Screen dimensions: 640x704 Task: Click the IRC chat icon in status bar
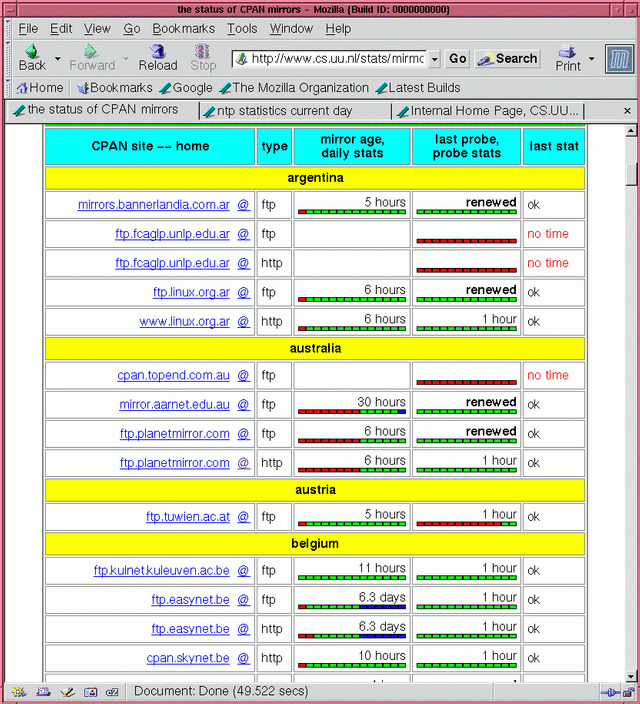tap(112, 691)
